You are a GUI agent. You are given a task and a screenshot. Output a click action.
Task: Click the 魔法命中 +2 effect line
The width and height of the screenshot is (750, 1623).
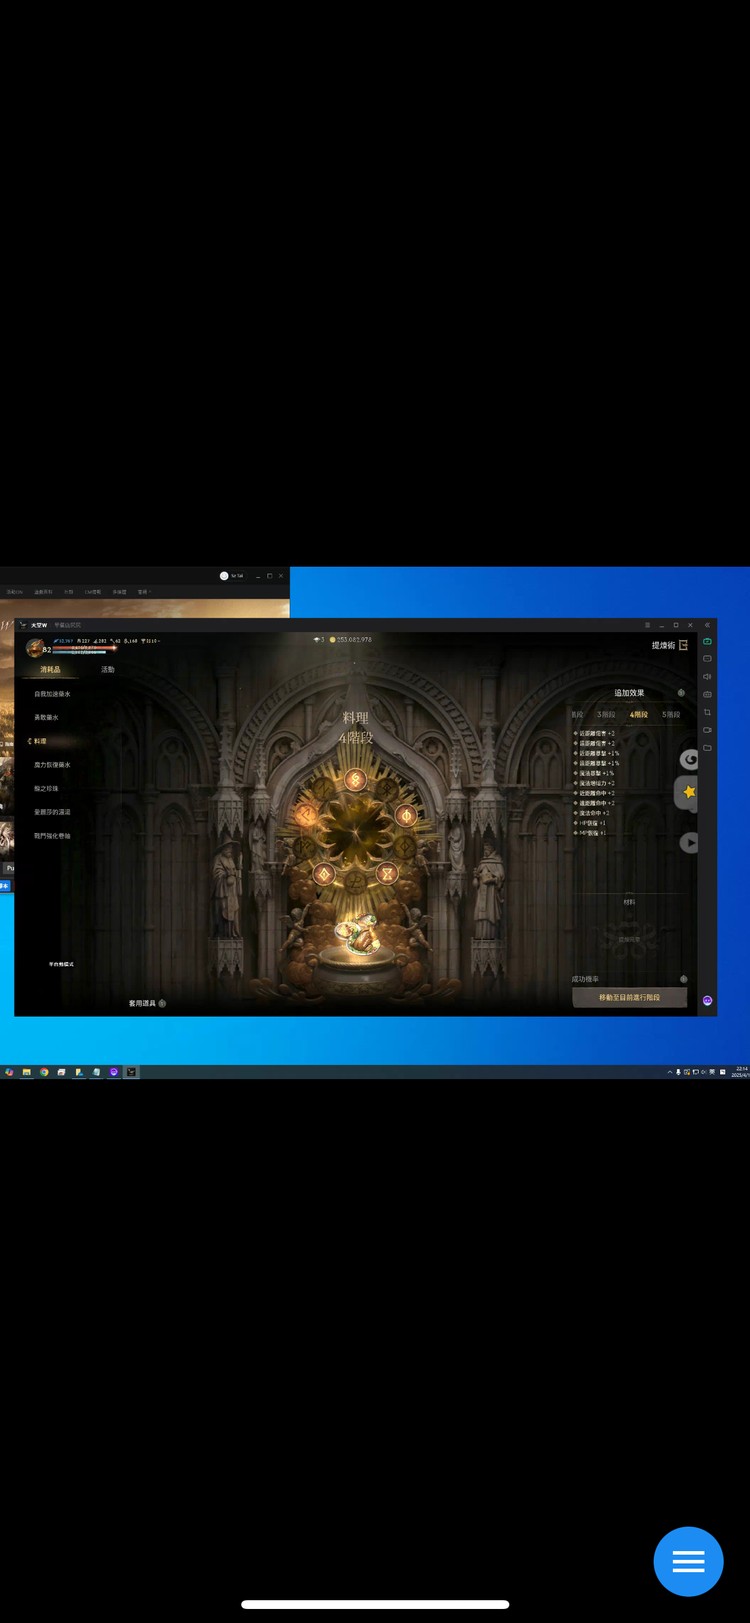coord(593,813)
